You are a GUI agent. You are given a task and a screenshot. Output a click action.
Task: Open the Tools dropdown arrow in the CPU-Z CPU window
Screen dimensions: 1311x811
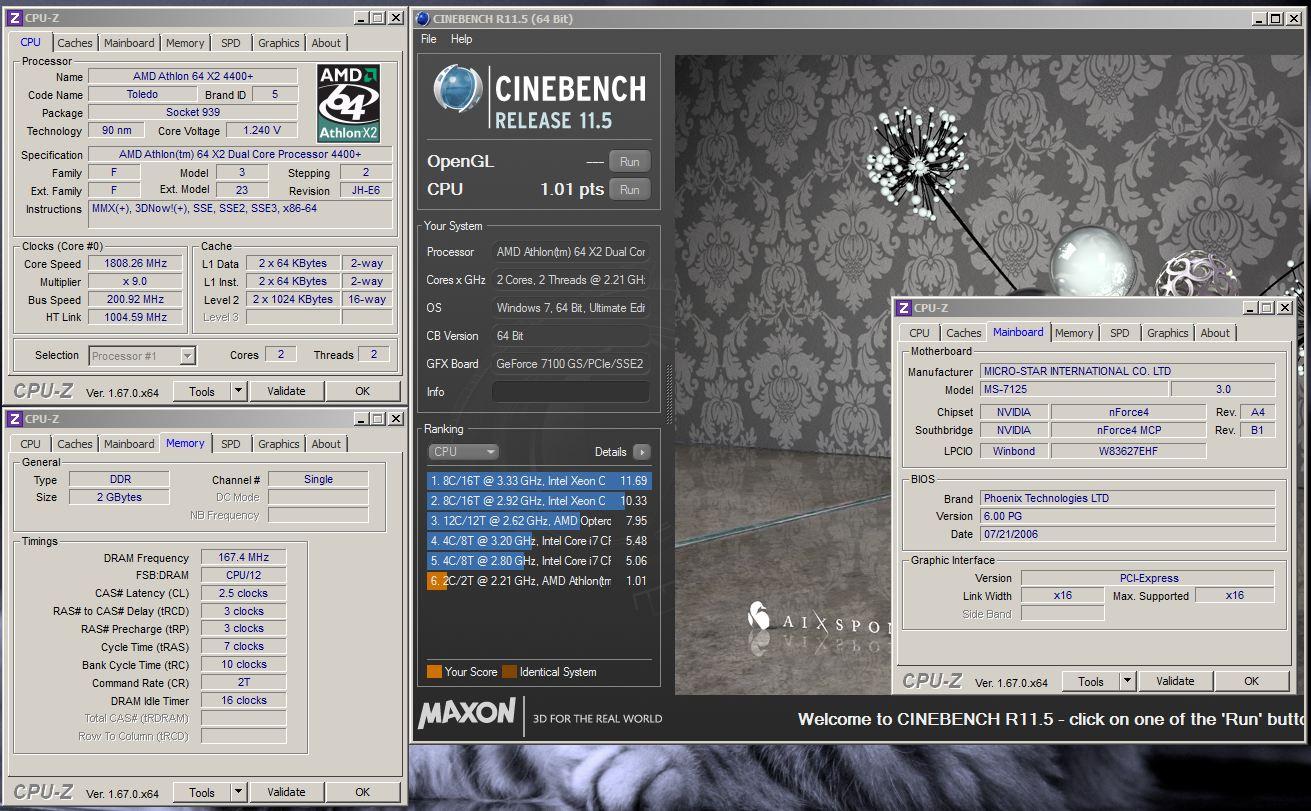[238, 391]
